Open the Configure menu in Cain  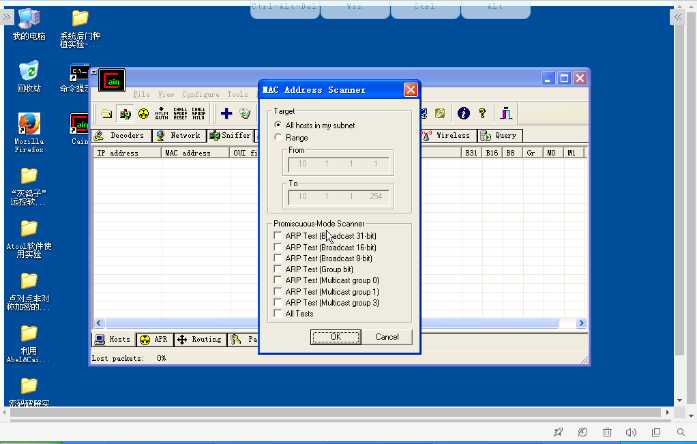[x=200, y=94]
